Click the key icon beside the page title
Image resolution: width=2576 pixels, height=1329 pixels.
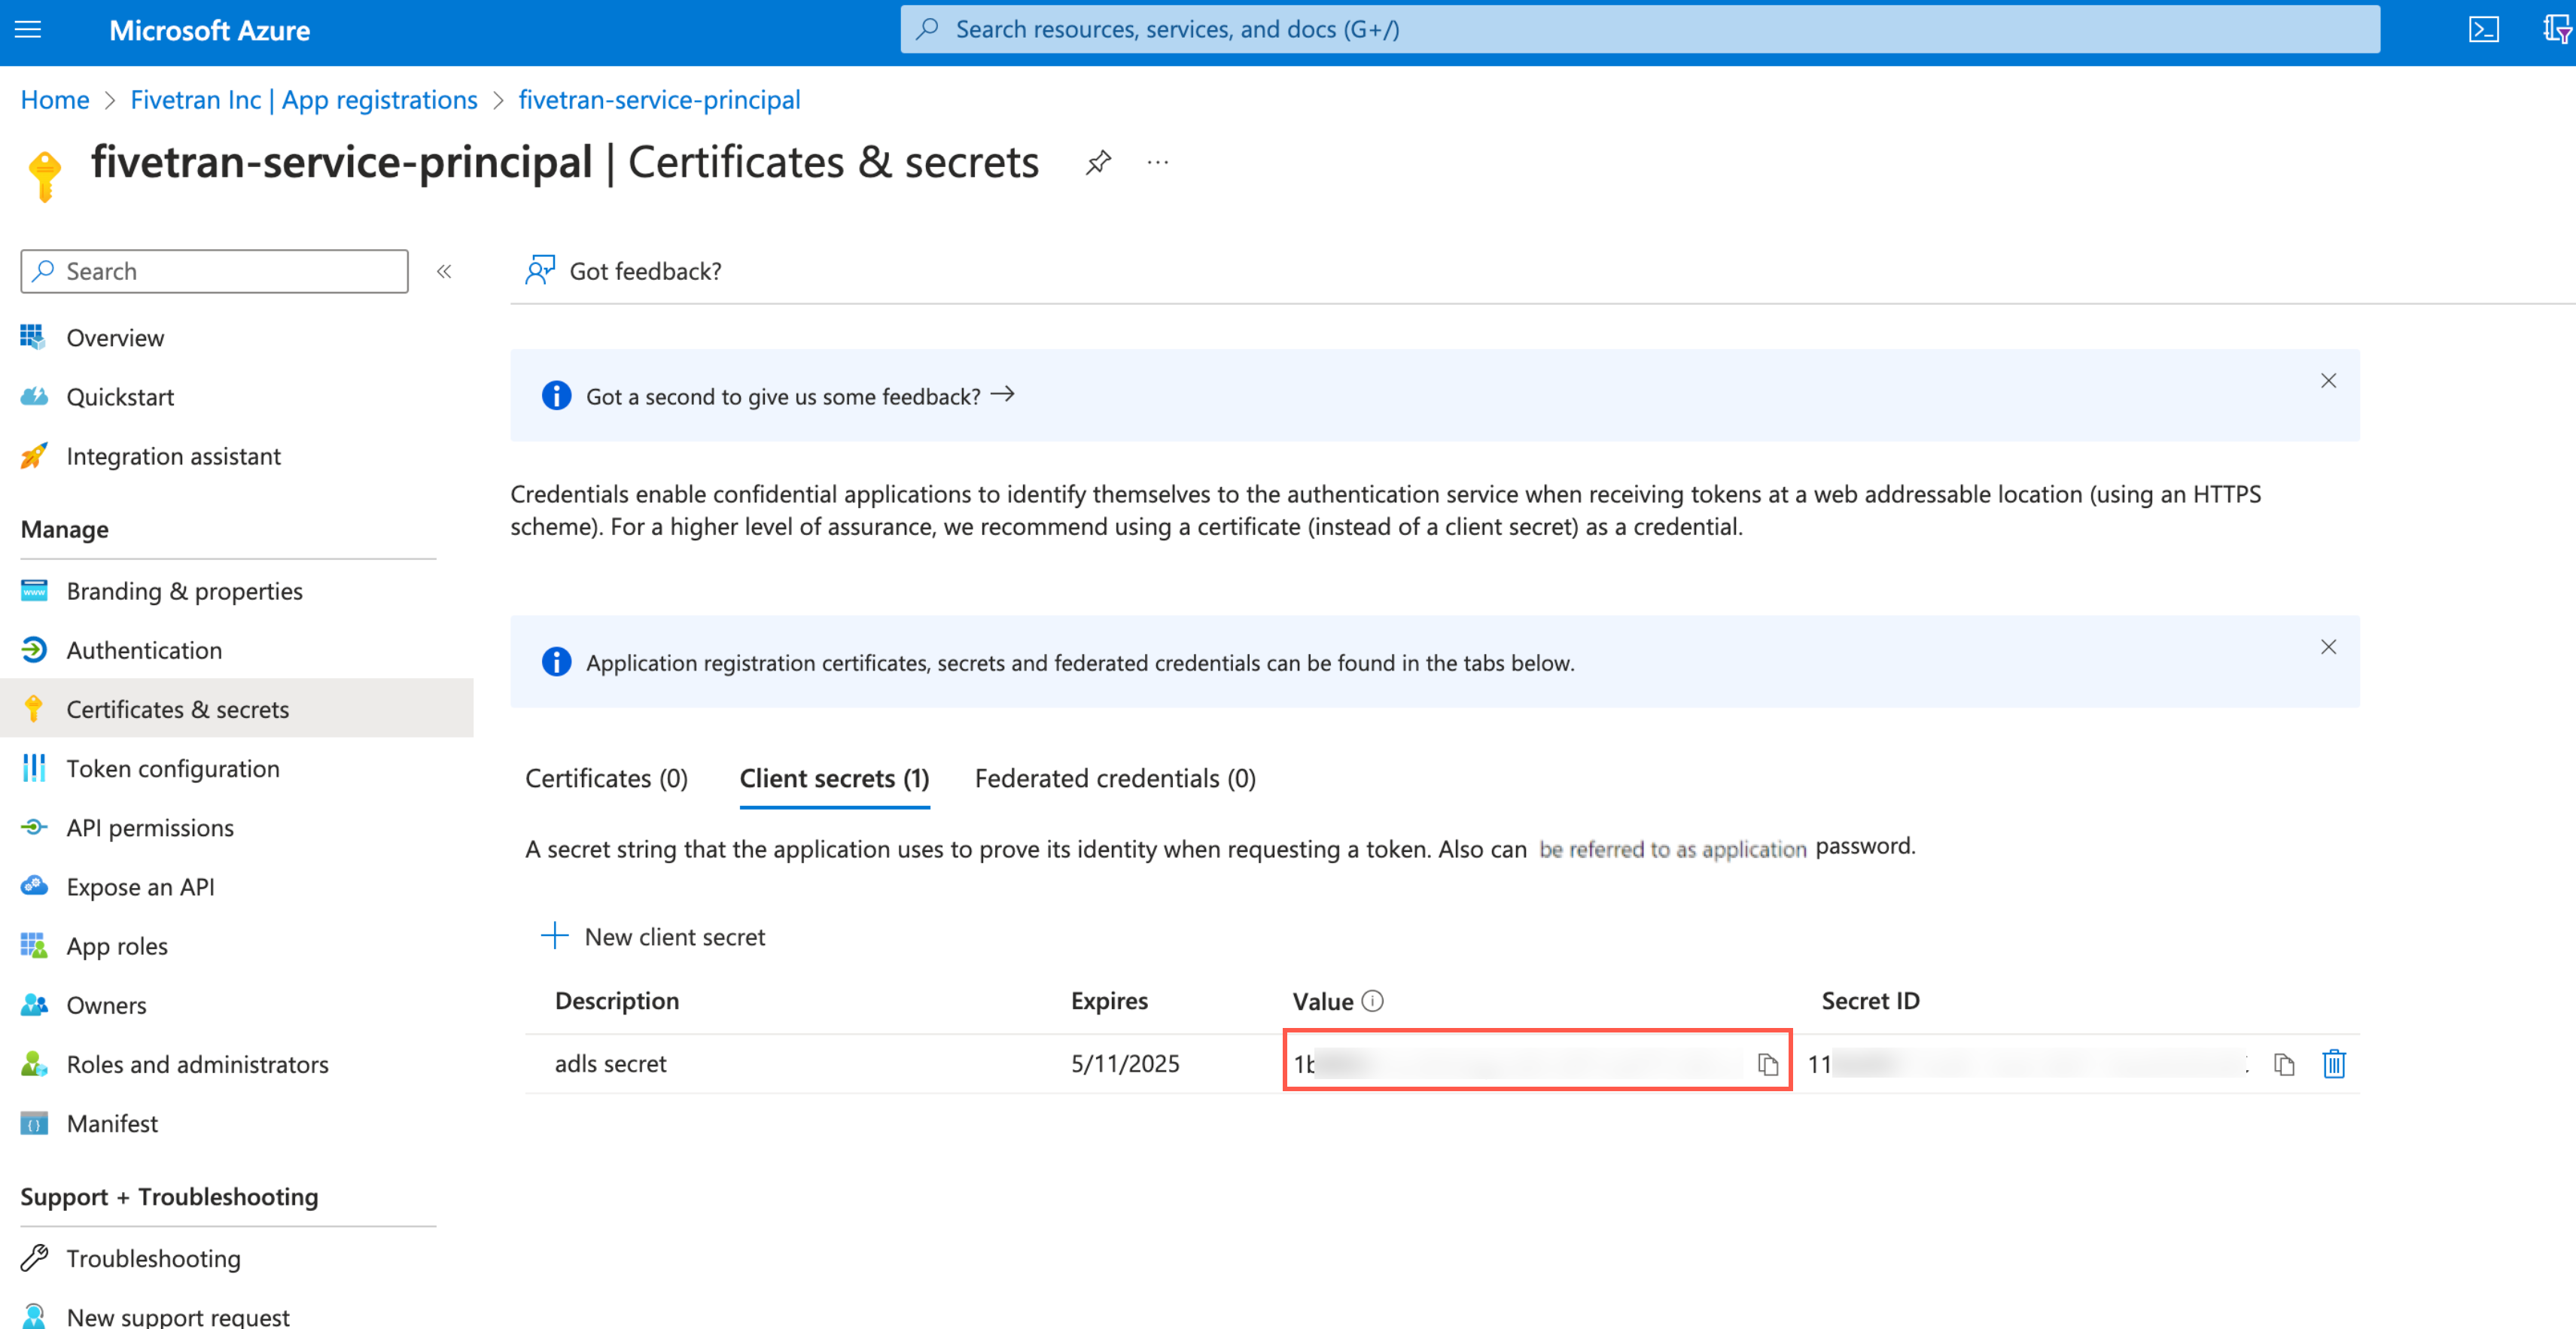44,175
